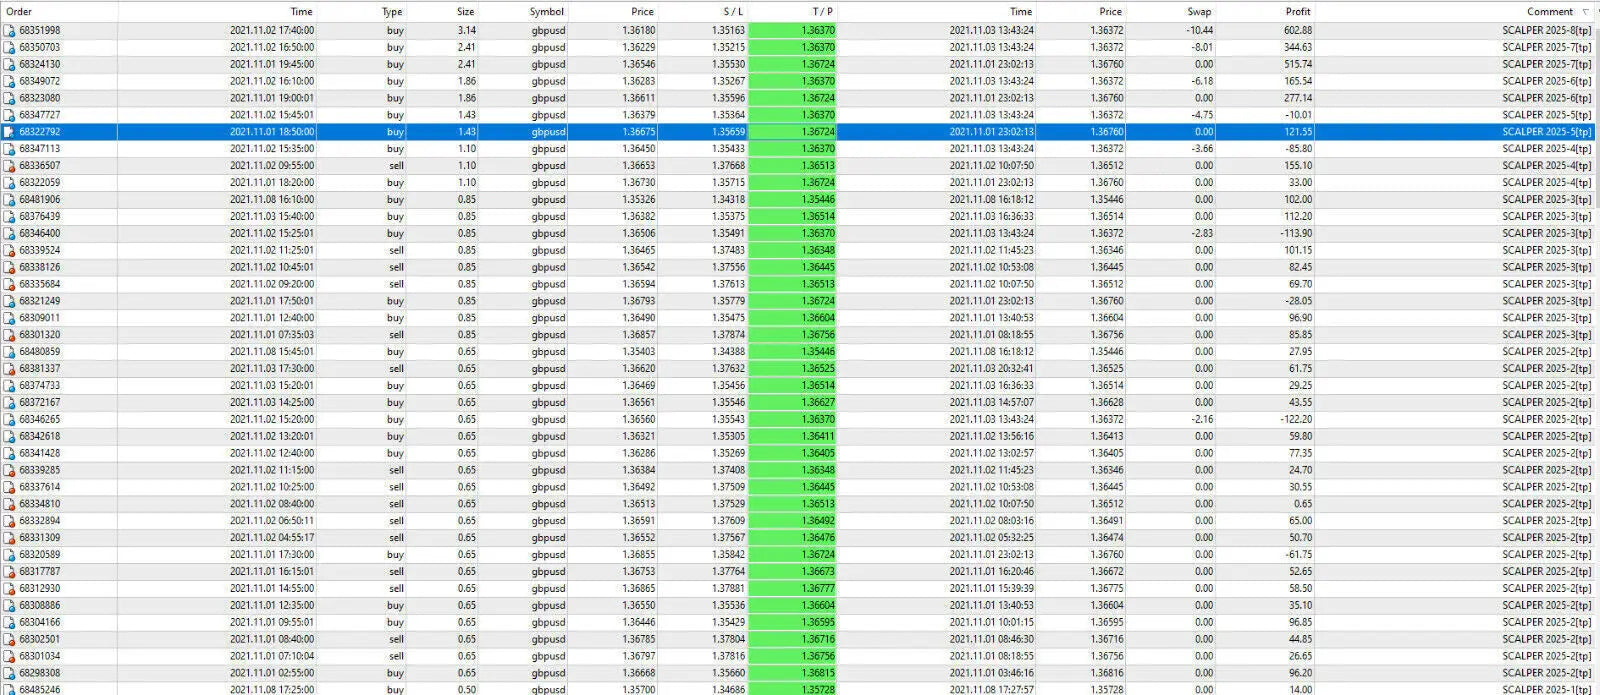1600x695 pixels.
Task: Click the order icon beside 68323080
Action: click(9, 98)
